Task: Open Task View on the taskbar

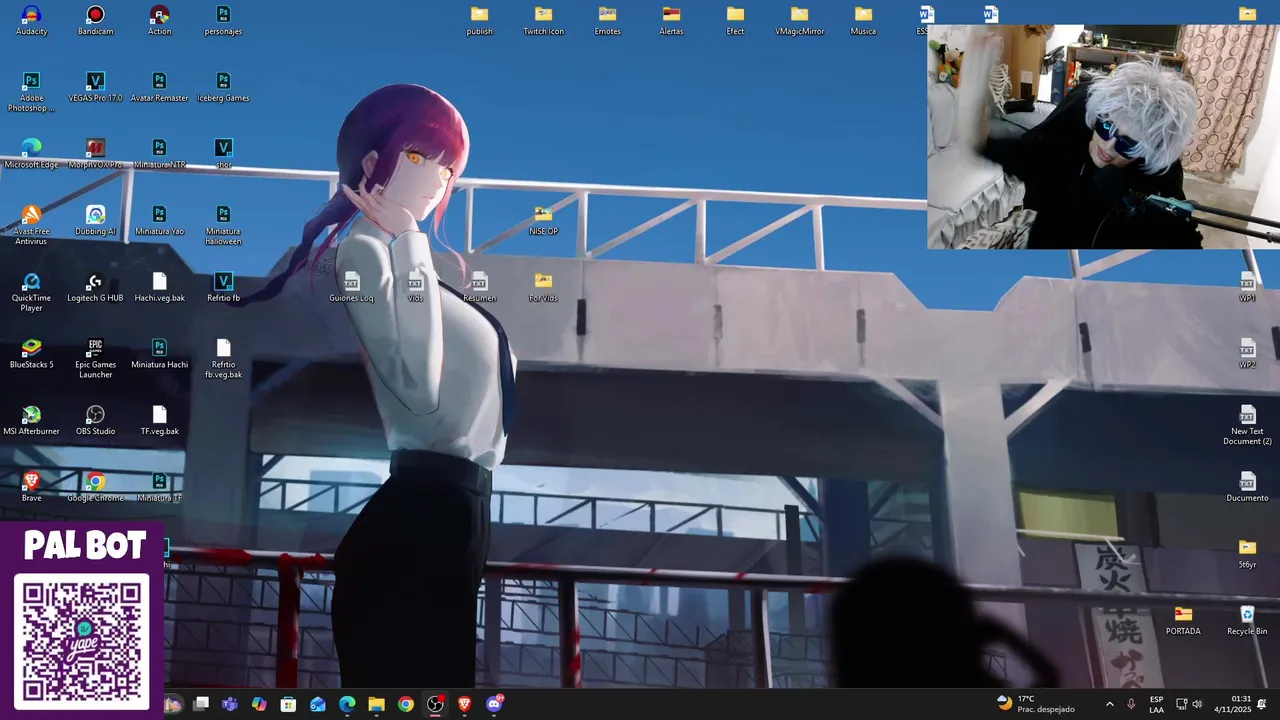Action: pos(201,704)
